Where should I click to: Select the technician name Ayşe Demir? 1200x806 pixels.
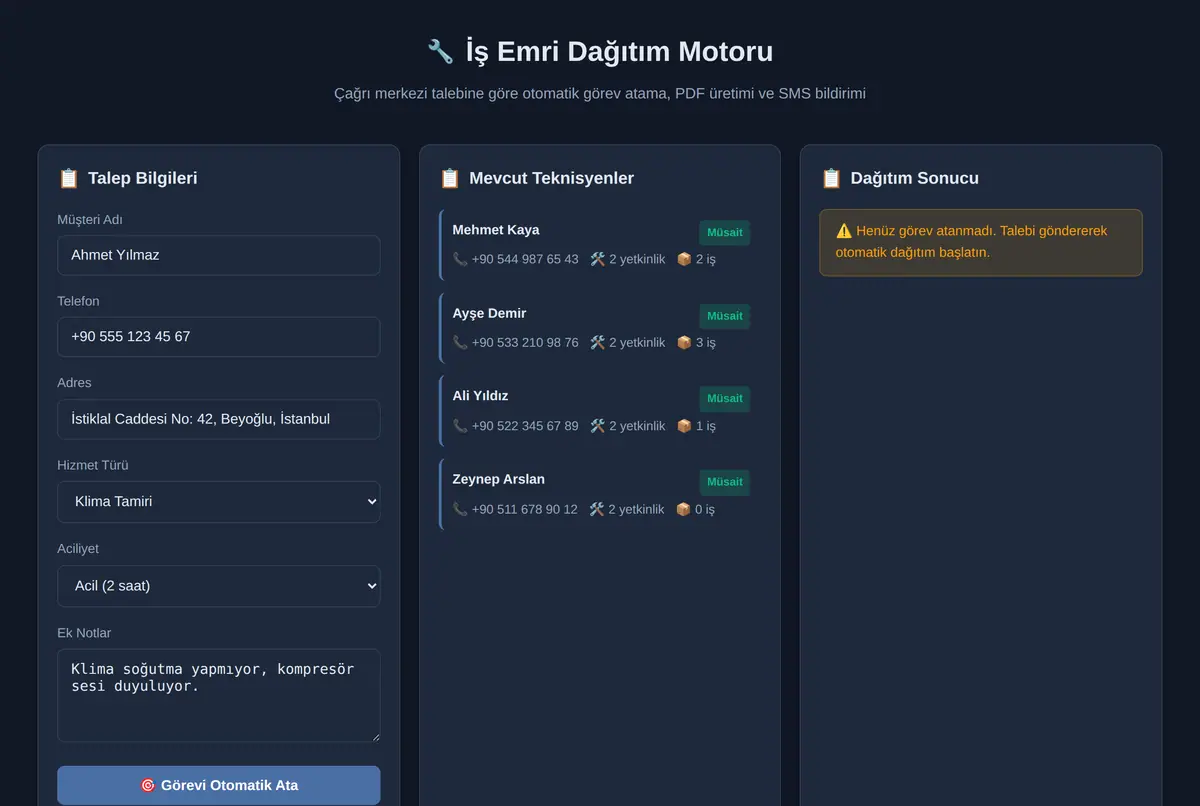click(x=489, y=313)
